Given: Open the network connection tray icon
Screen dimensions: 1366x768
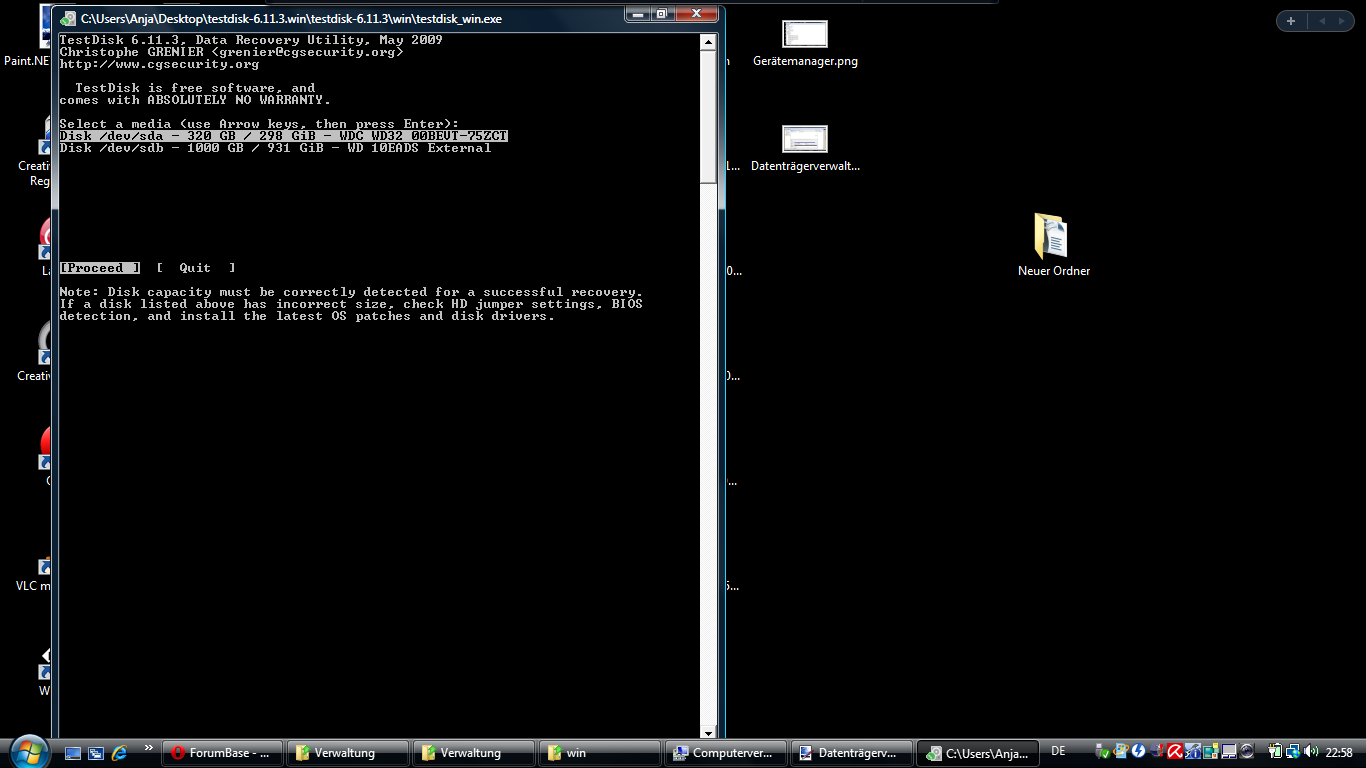Looking at the screenshot, I should click(1293, 751).
